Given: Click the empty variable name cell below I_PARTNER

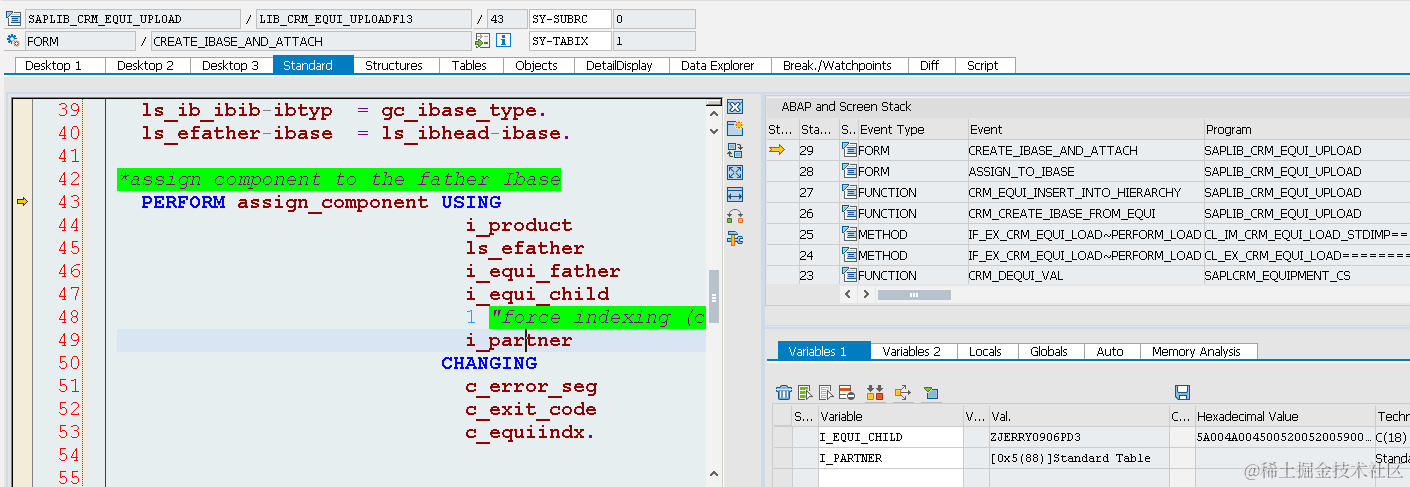Looking at the screenshot, I should [890, 478].
